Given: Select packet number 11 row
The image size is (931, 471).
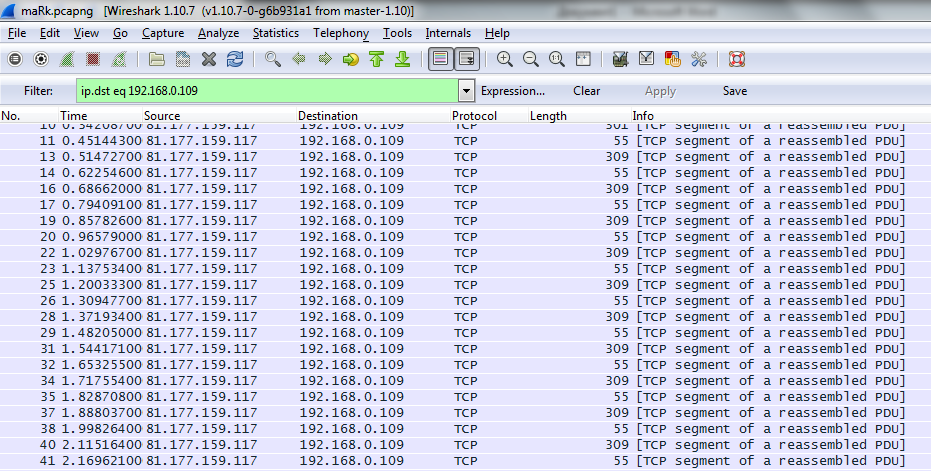Looking at the screenshot, I should 466,141.
